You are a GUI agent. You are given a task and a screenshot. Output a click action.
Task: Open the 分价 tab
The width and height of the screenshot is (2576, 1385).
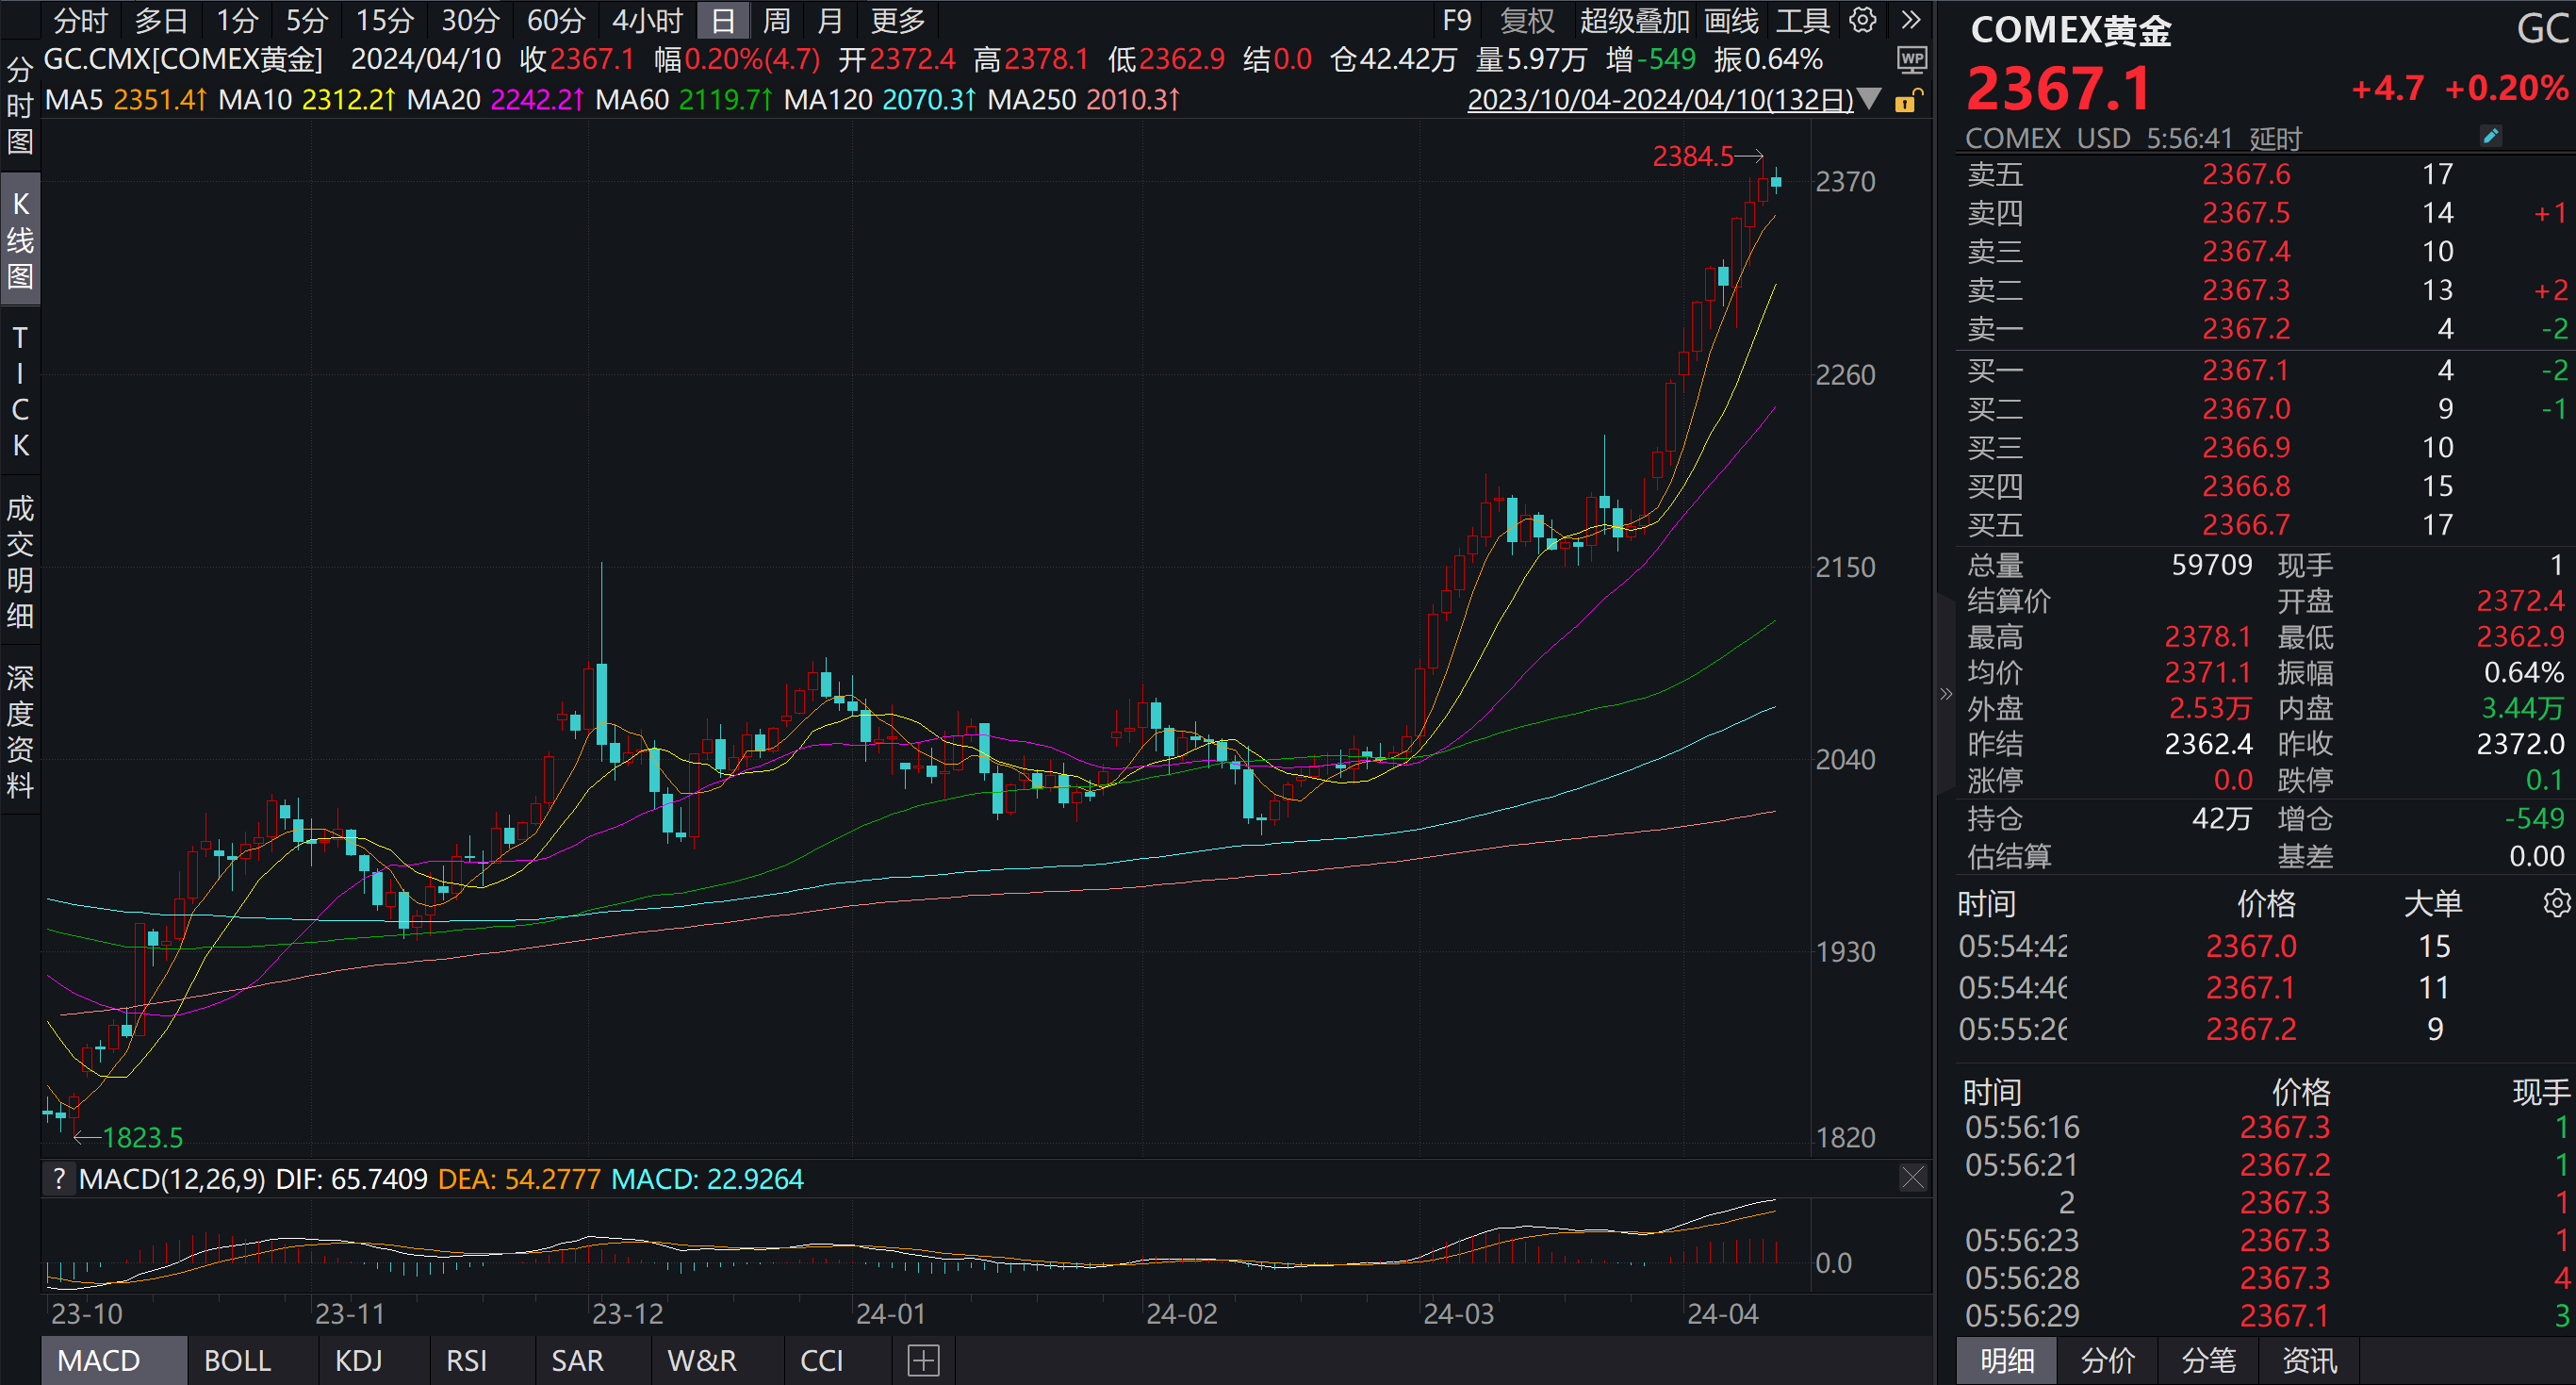pos(2107,1360)
